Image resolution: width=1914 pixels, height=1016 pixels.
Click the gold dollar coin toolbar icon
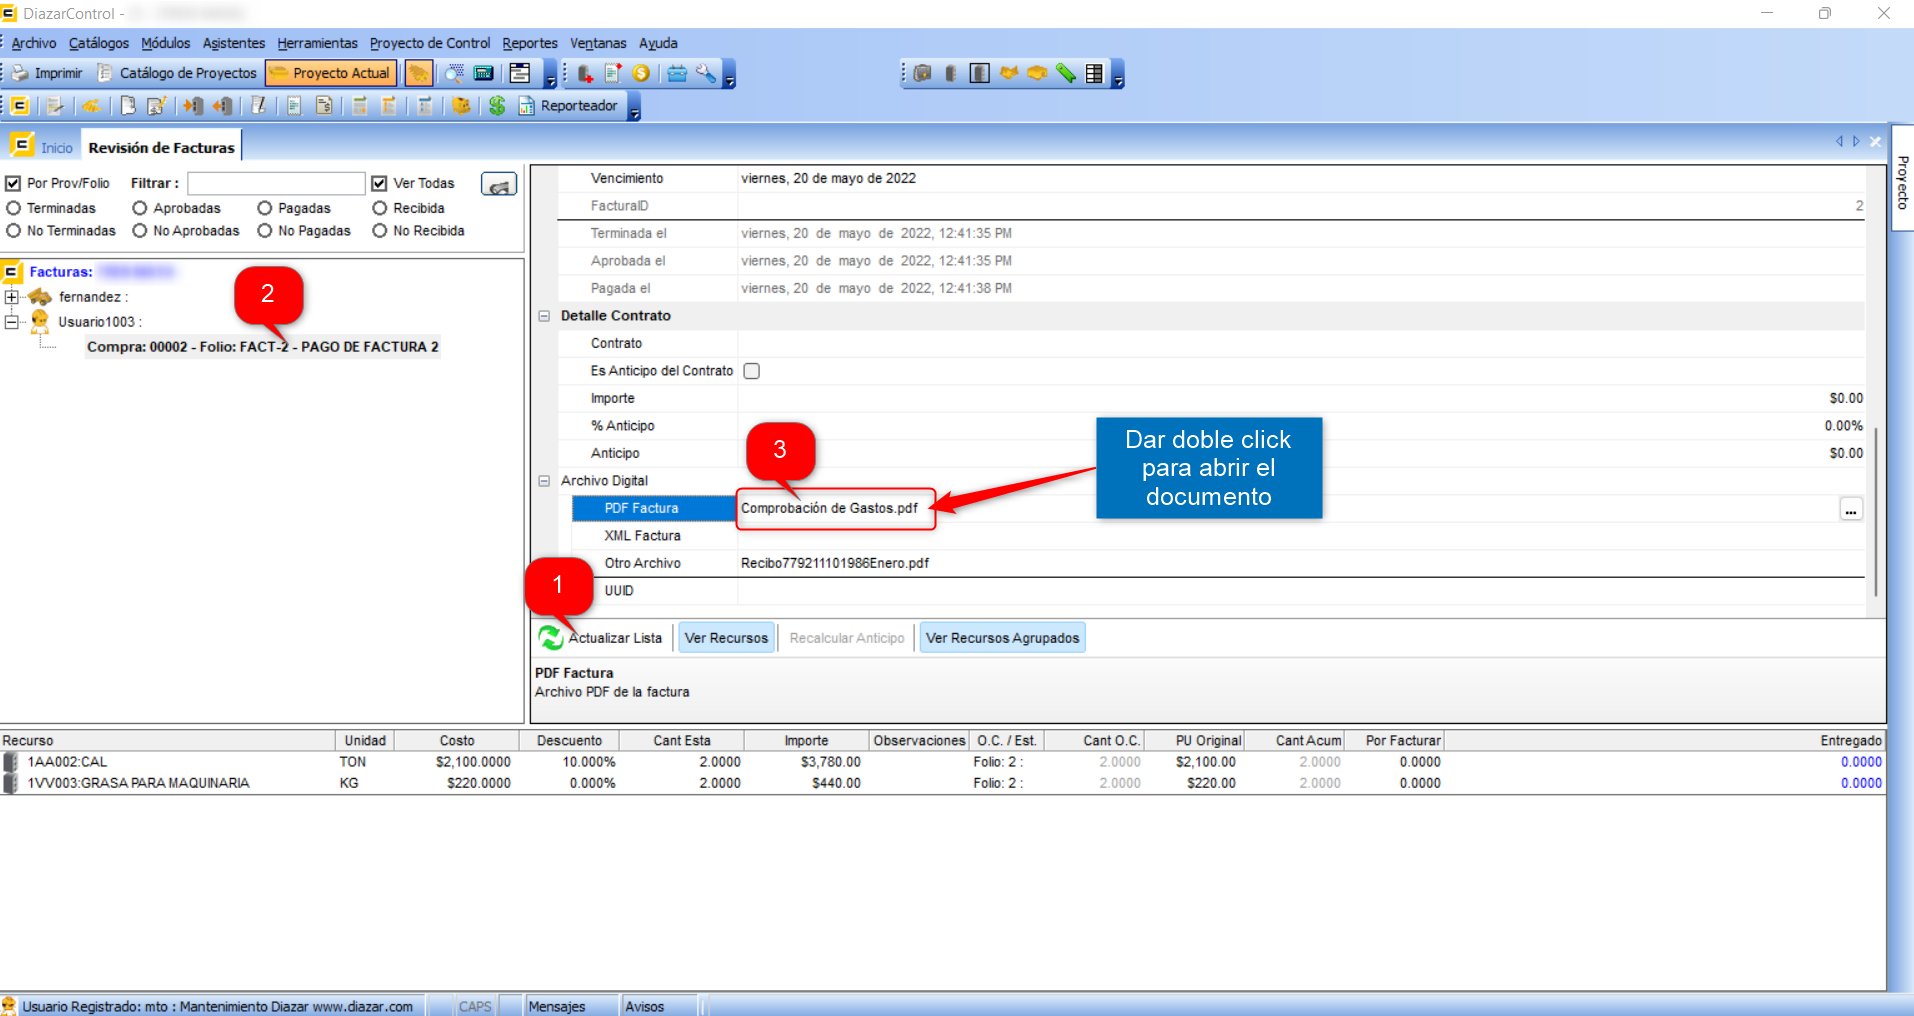(x=641, y=73)
